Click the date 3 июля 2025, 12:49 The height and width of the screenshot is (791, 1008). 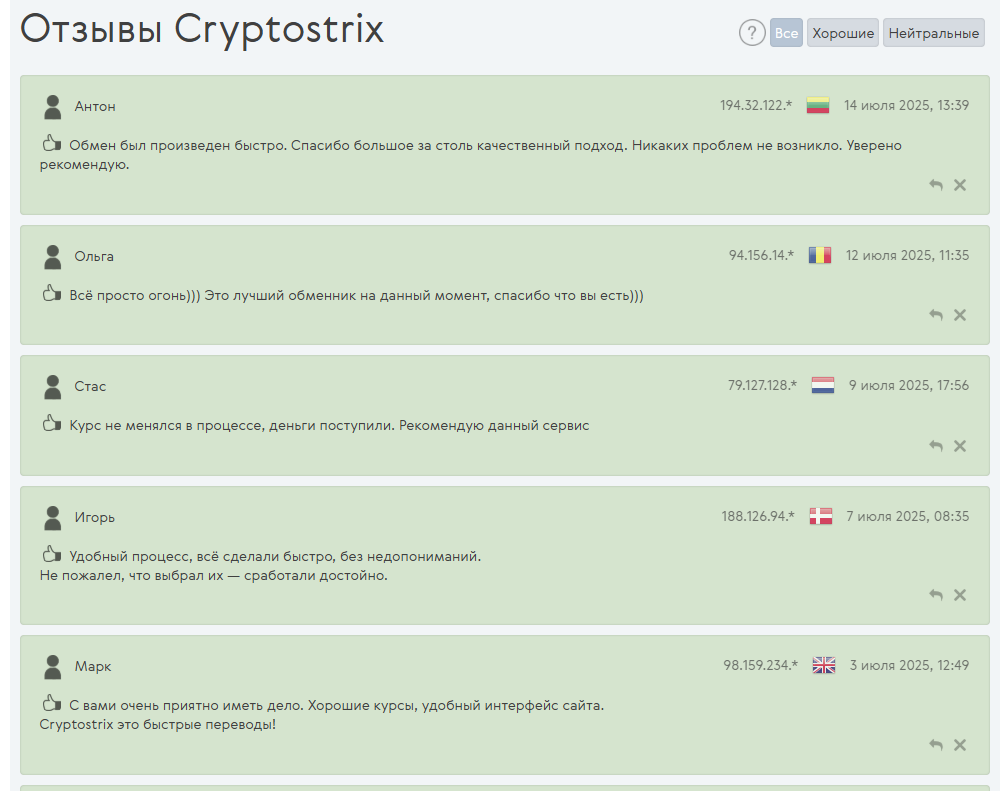(910, 666)
